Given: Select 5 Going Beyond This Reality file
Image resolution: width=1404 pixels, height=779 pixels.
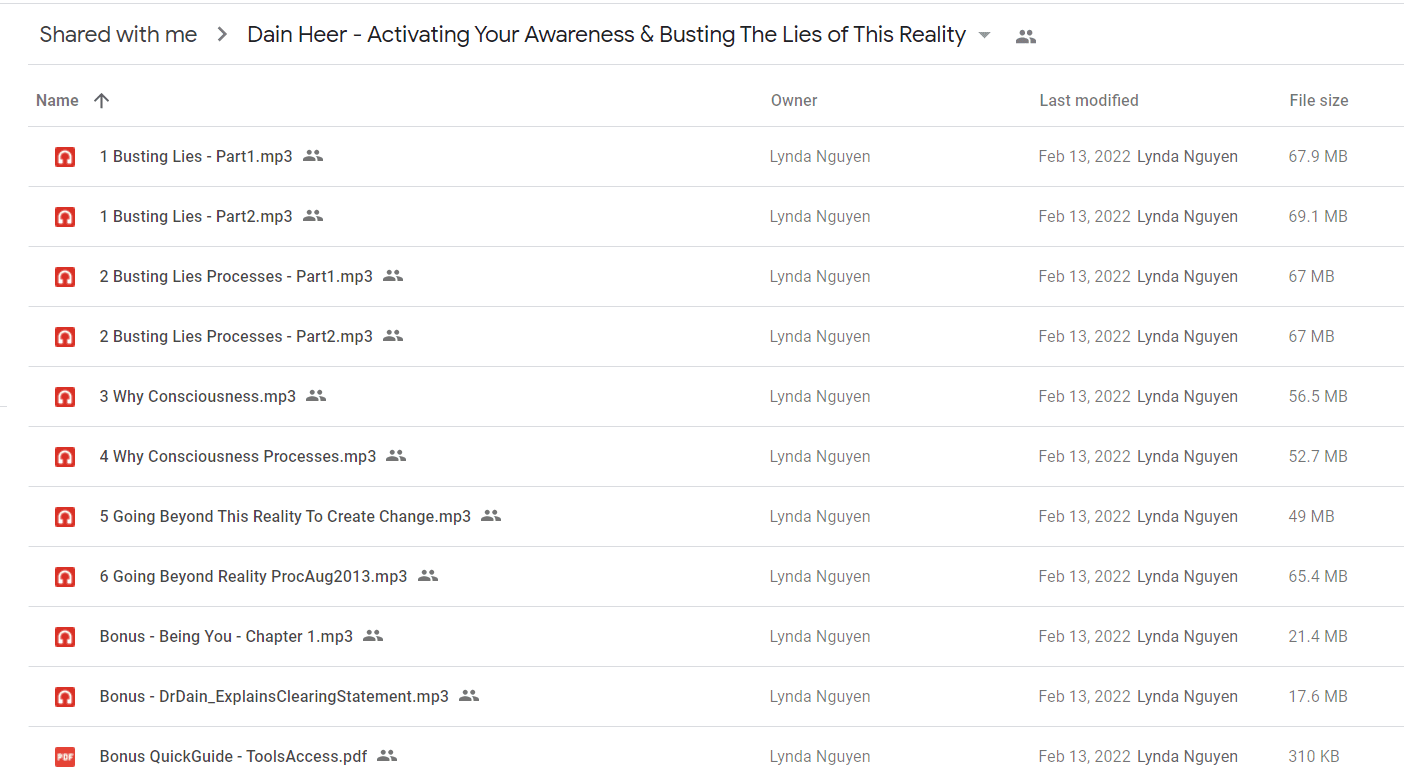Looking at the screenshot, I should pyautogui.click(x=285, y=516).
